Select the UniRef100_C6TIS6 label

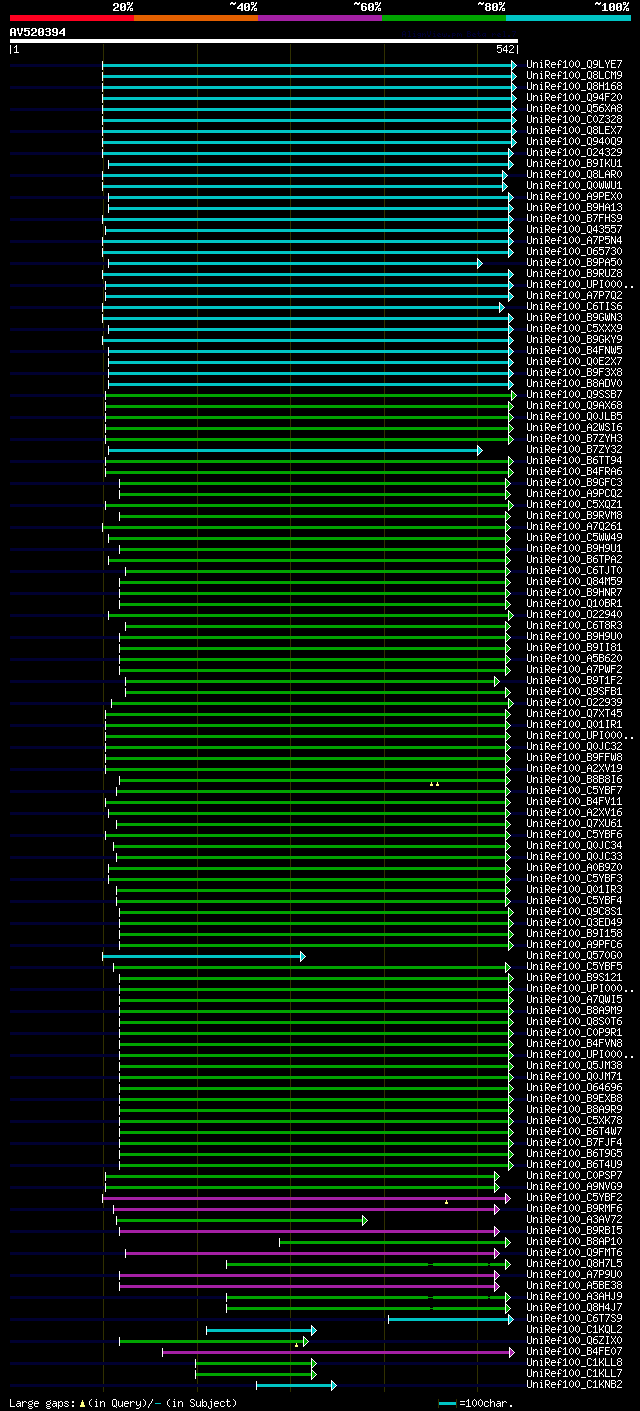pyautogui.click(x=574, y=306)
